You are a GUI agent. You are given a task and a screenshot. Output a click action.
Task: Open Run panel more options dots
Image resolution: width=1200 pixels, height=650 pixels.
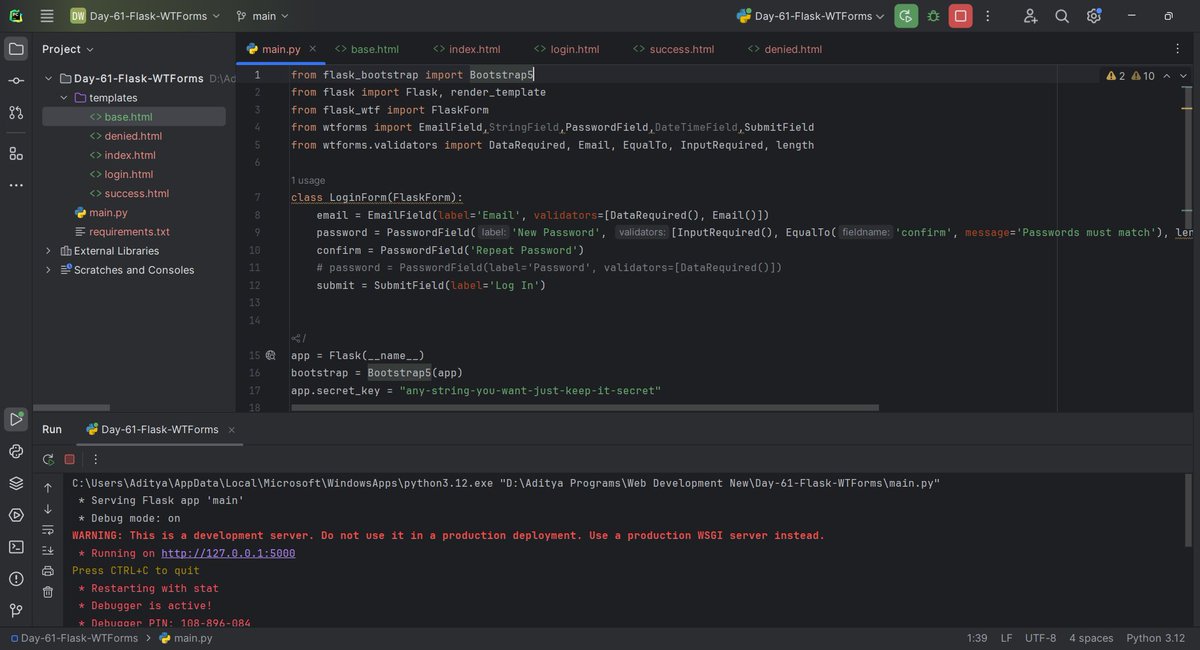coord(96,459)
